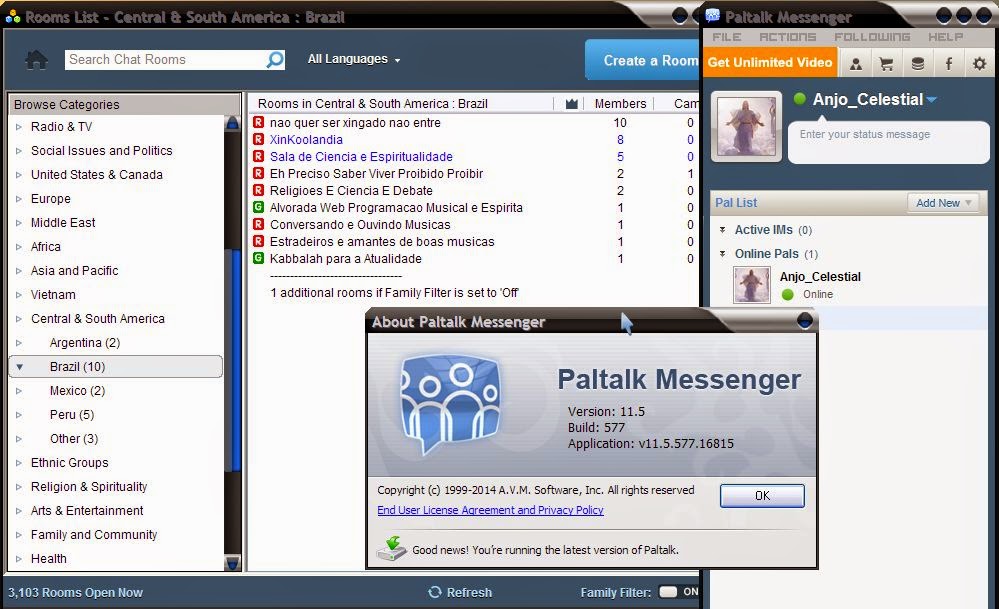This screenshot has width=999, height=609.
Task: Click the home icon in Rooms List
Action: (36, 60)
